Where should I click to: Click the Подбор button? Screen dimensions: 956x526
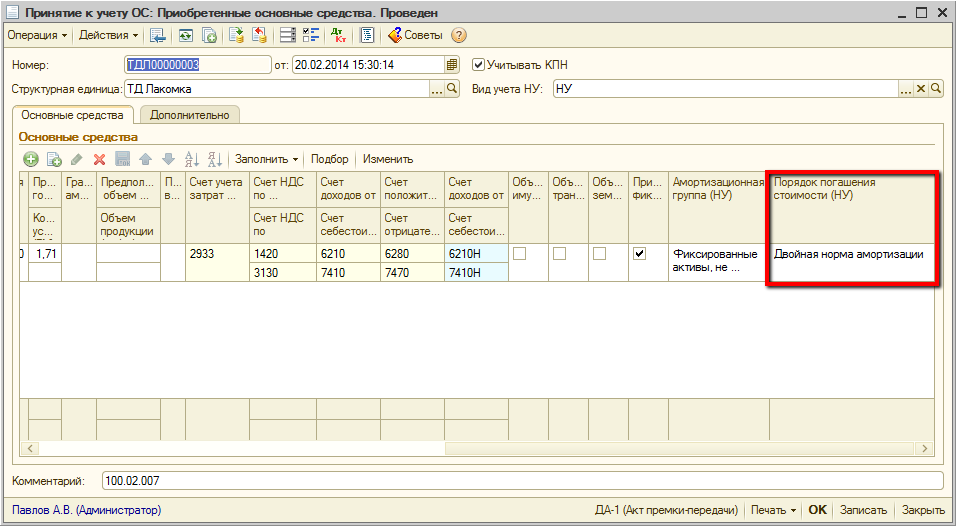click(329, 159)
